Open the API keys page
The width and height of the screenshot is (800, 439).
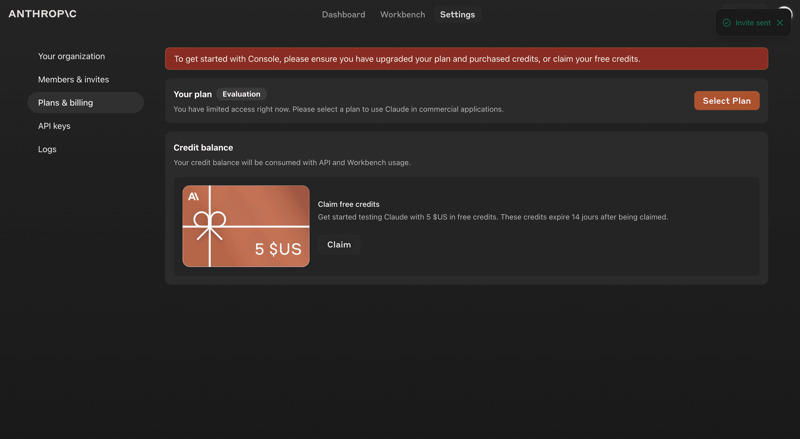click(54, 126)
